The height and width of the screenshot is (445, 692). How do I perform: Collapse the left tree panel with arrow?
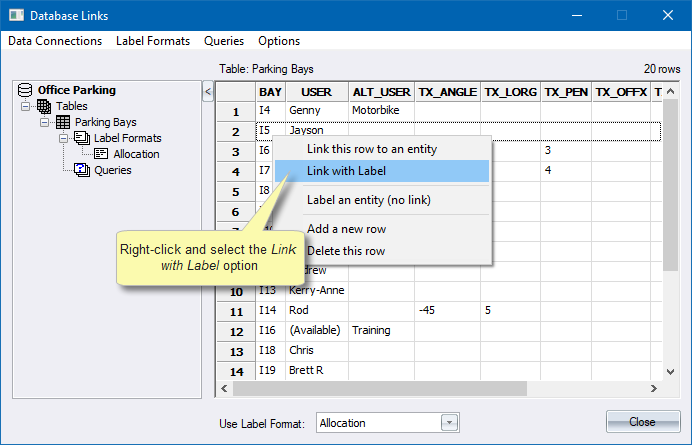[208, 92]
